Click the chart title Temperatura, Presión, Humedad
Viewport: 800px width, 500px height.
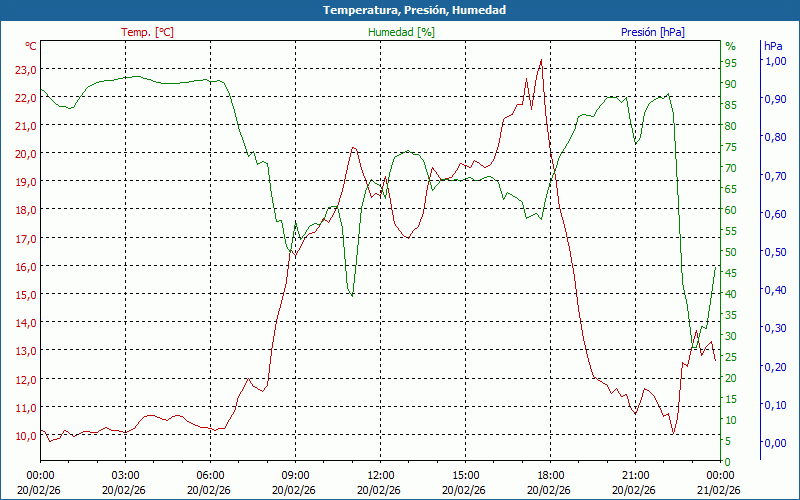point(400,10)
